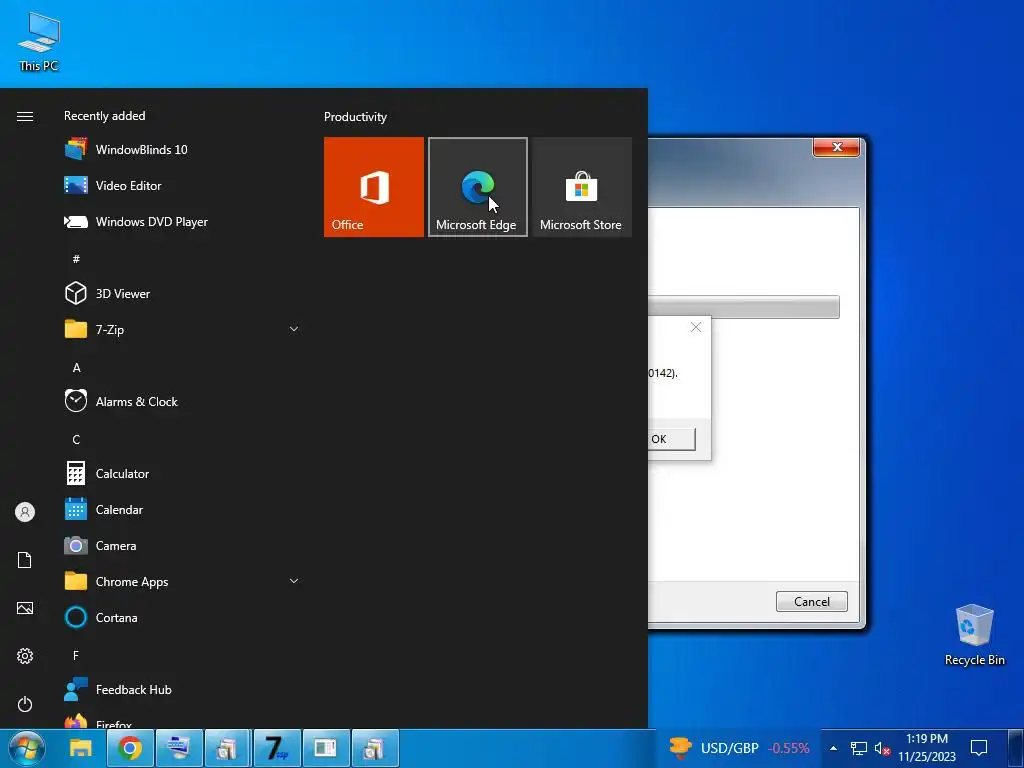Jump to the # letter index
The width and height of the screenshot is (1024, 768).
[76, 259]
